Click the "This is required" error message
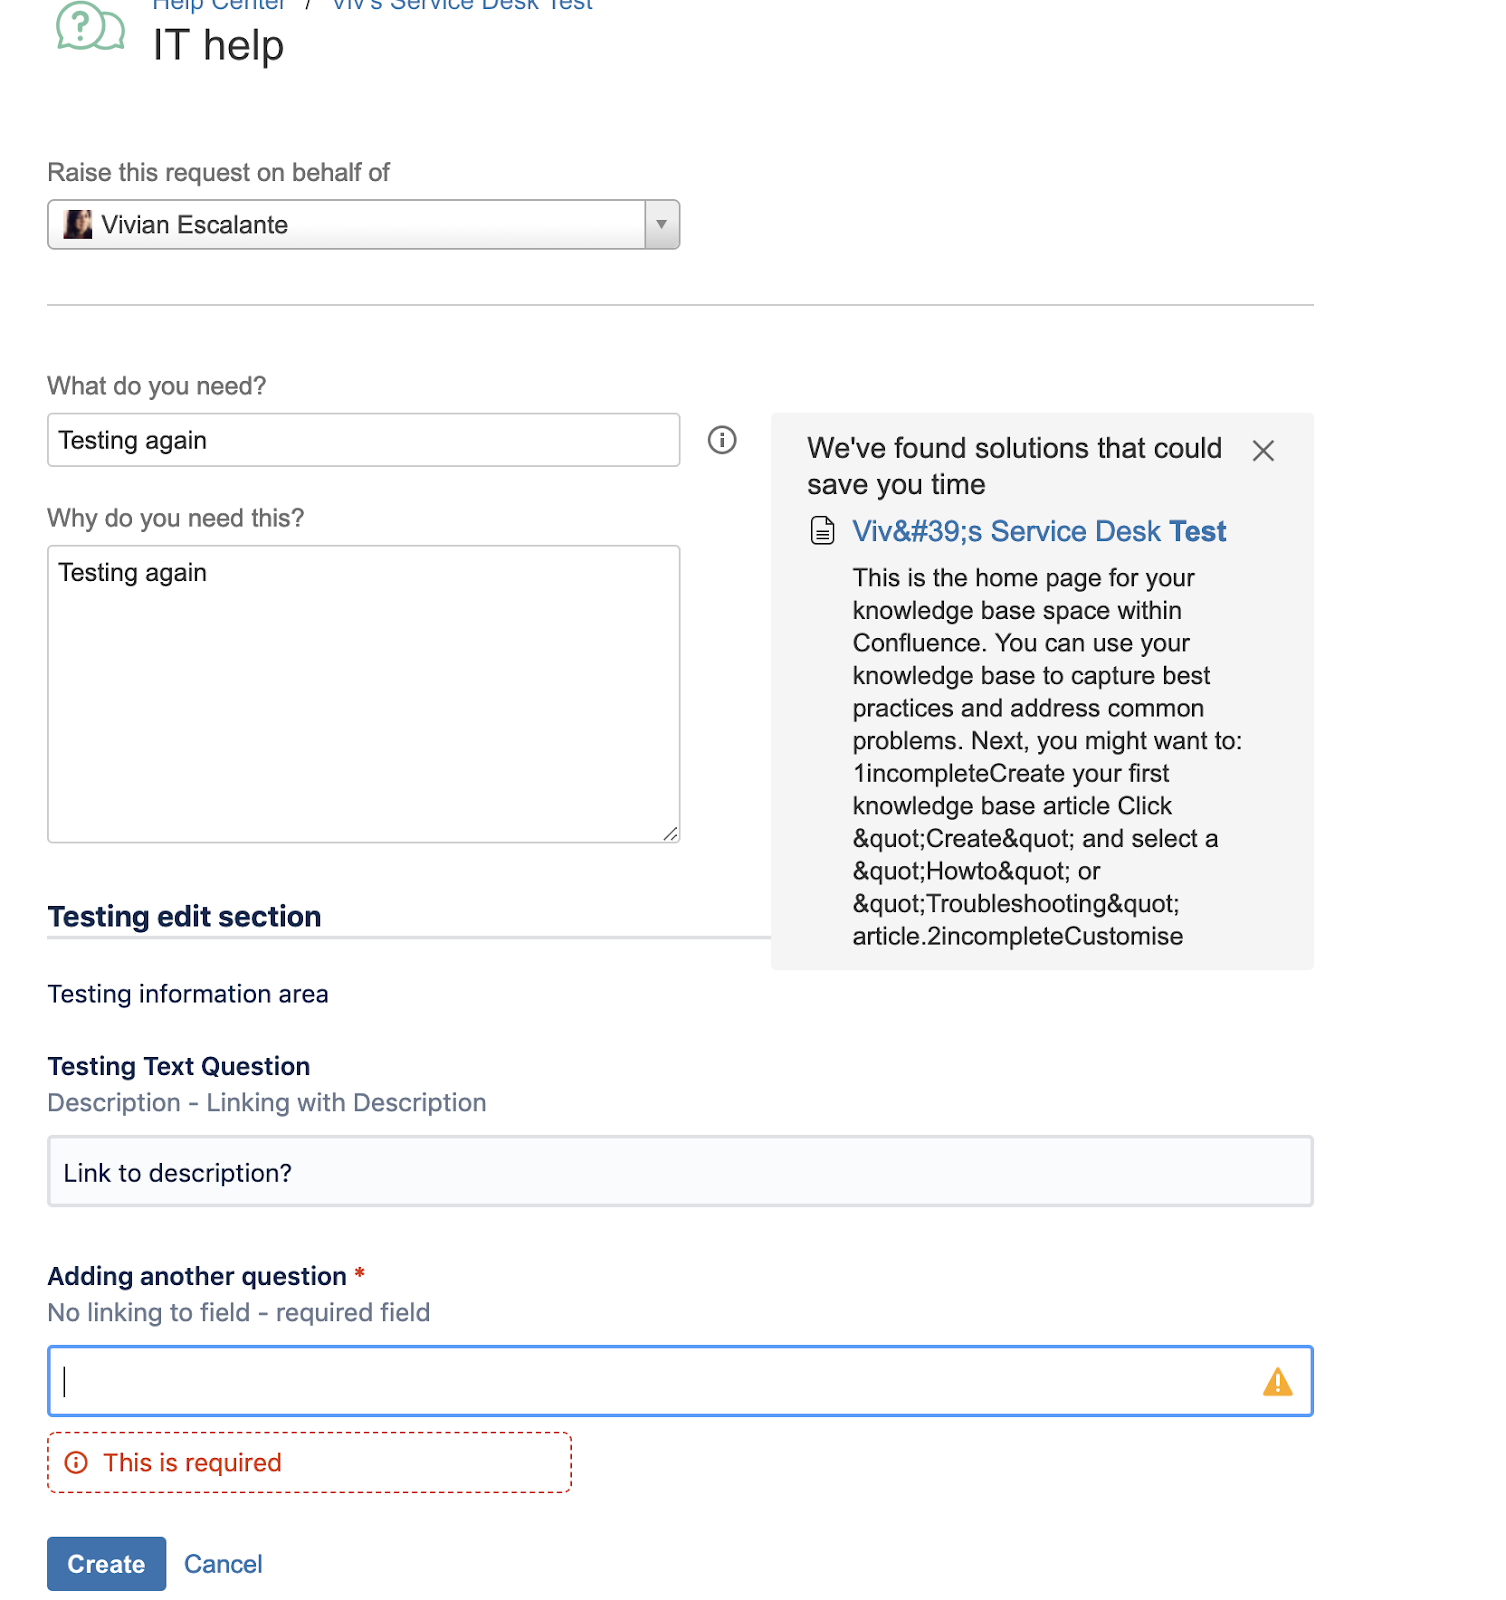1506x1600 pixels. (193, 1463)
